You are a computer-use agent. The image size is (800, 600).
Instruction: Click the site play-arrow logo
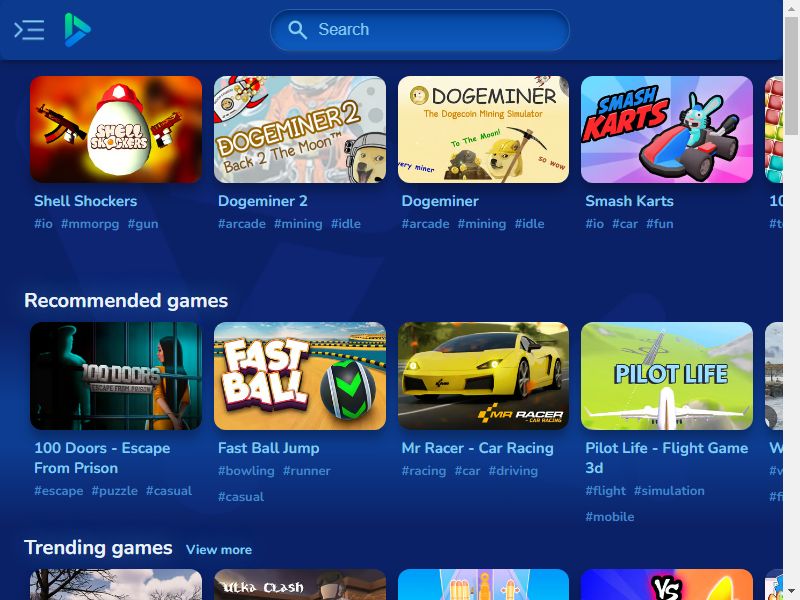(77, 30)
